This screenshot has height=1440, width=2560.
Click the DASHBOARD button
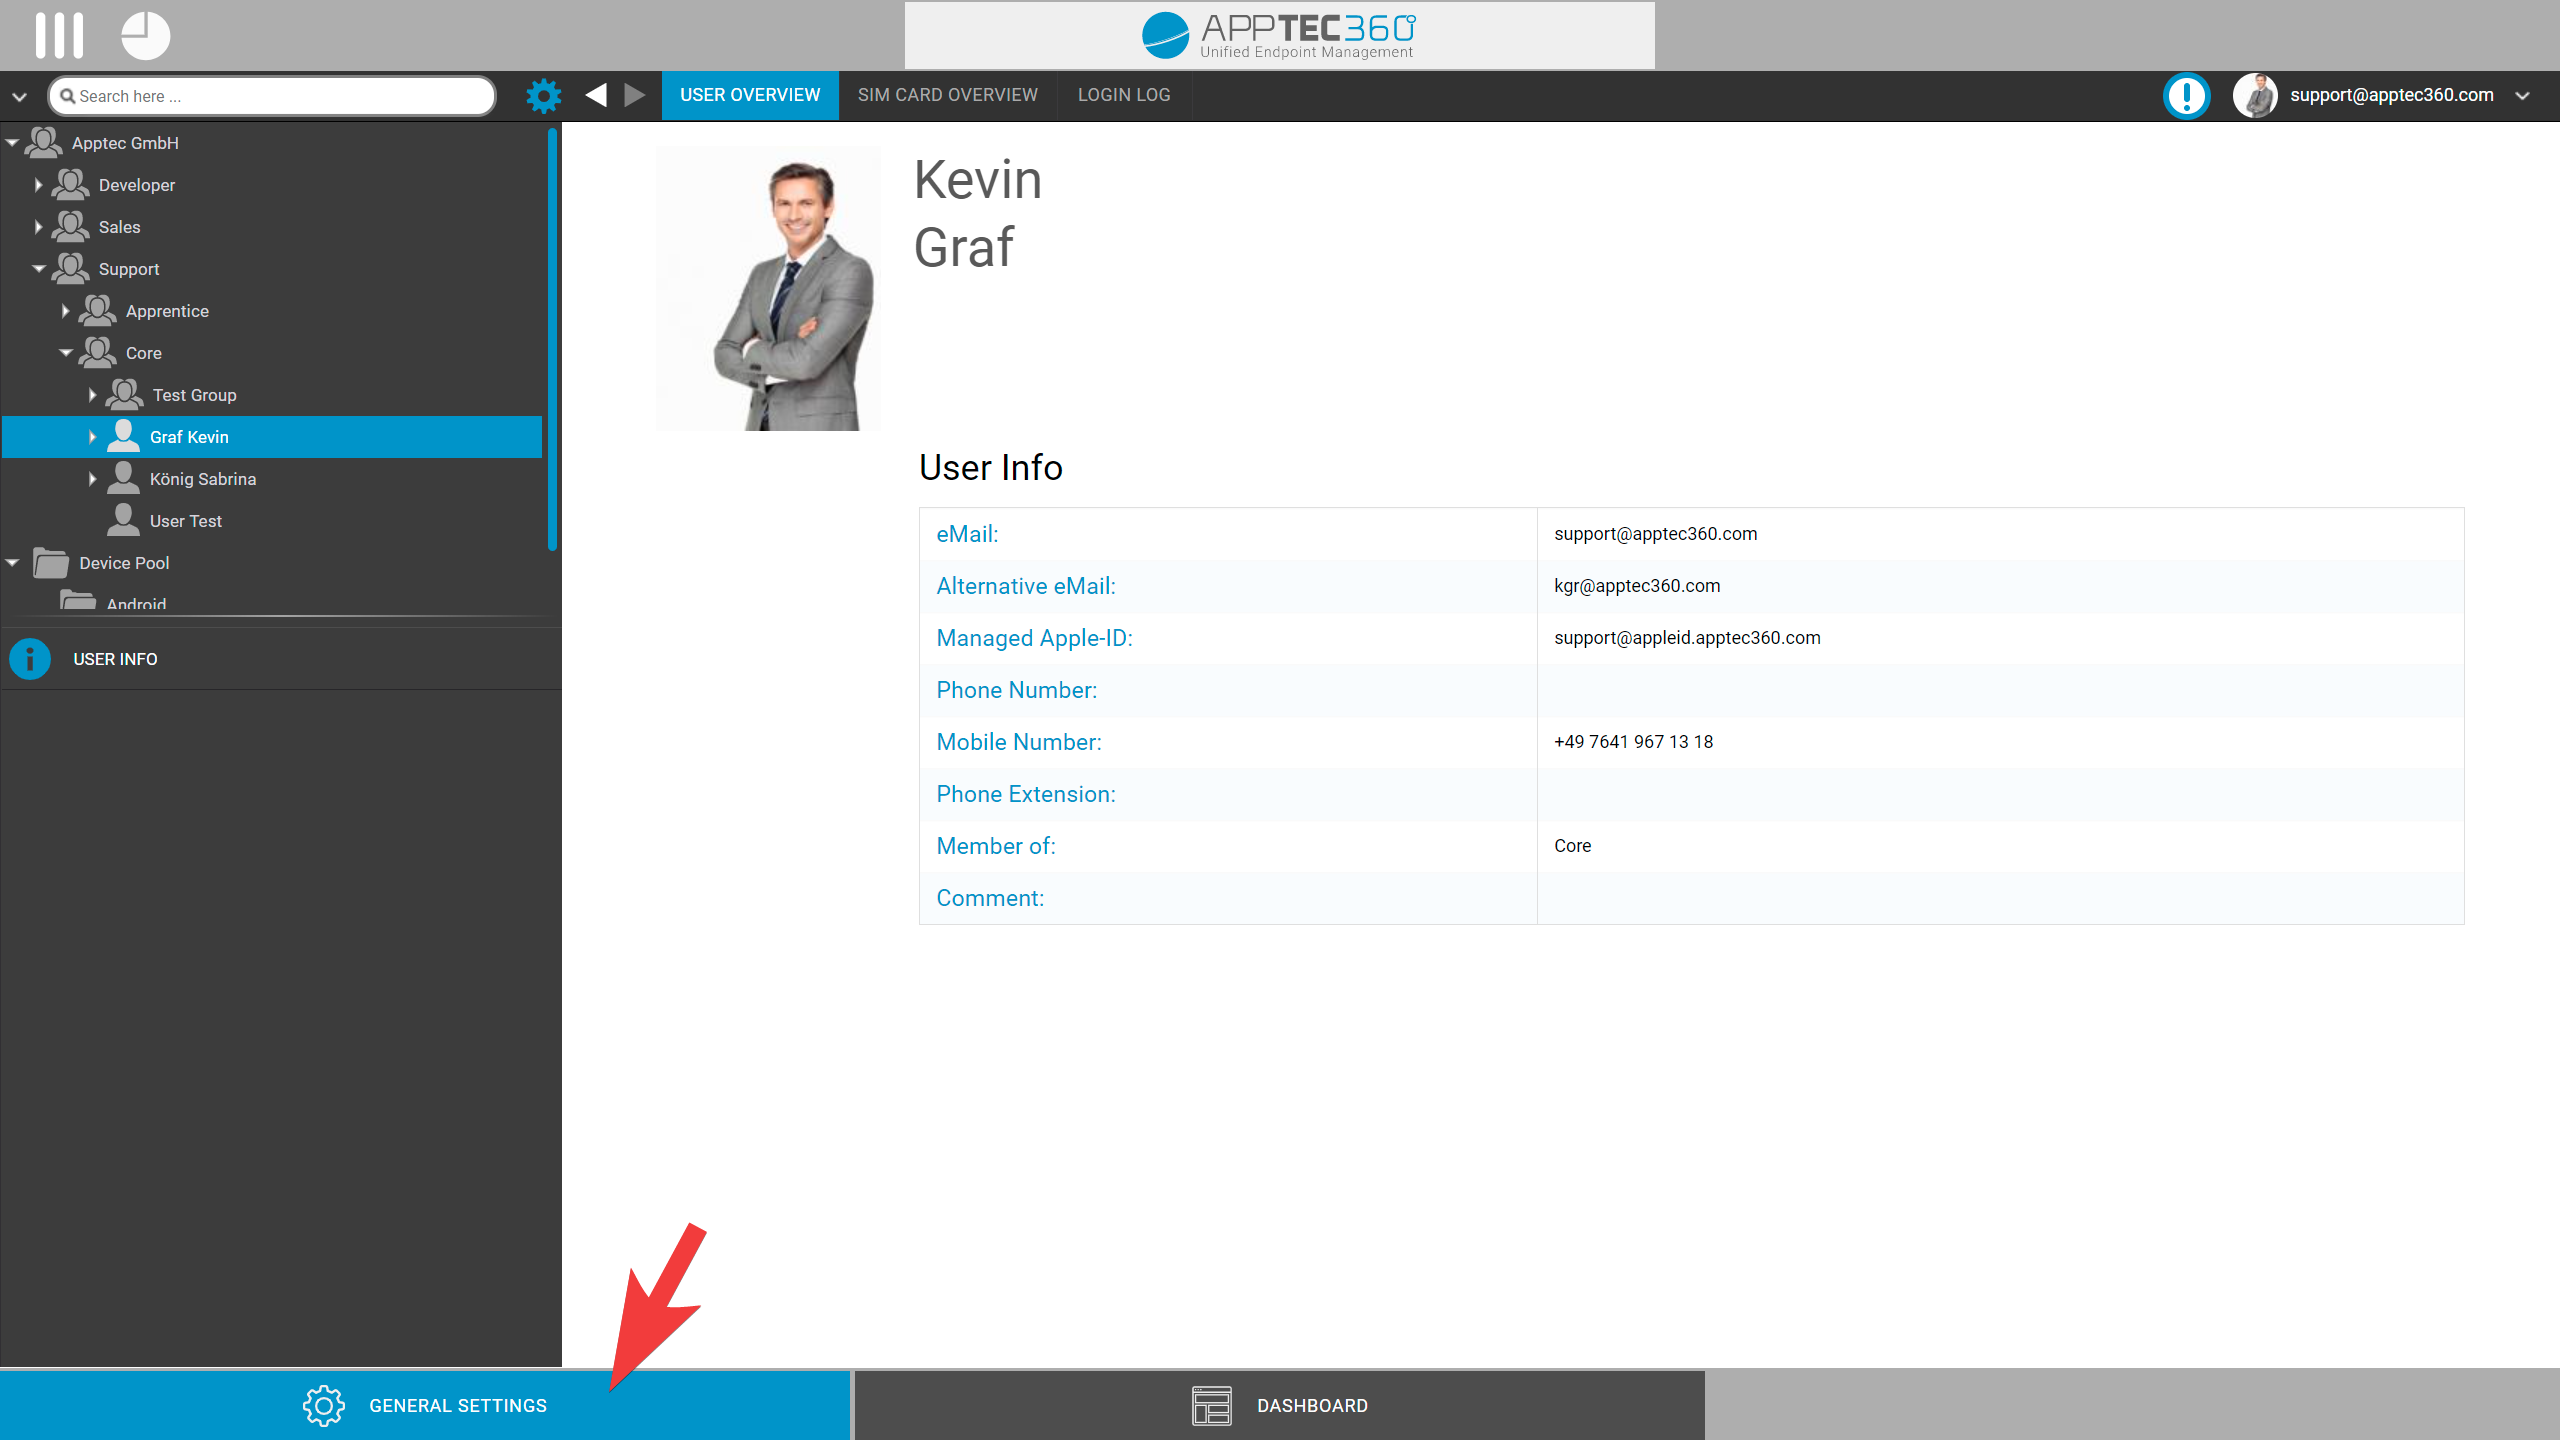(x=1278, y=1405)
